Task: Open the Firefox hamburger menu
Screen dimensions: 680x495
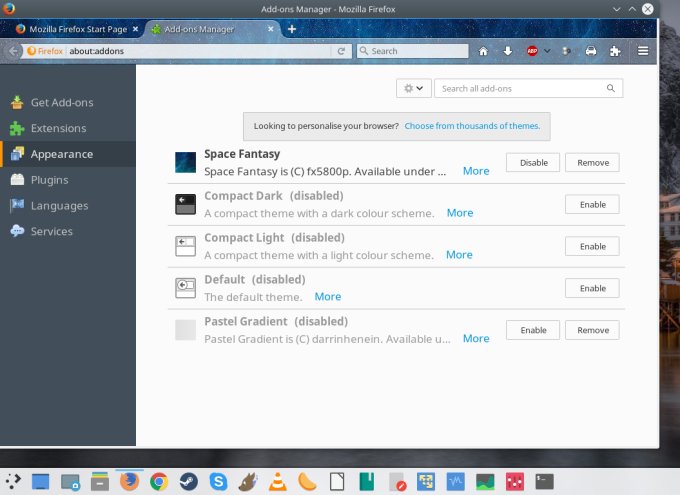Action: tap(643, 51)
